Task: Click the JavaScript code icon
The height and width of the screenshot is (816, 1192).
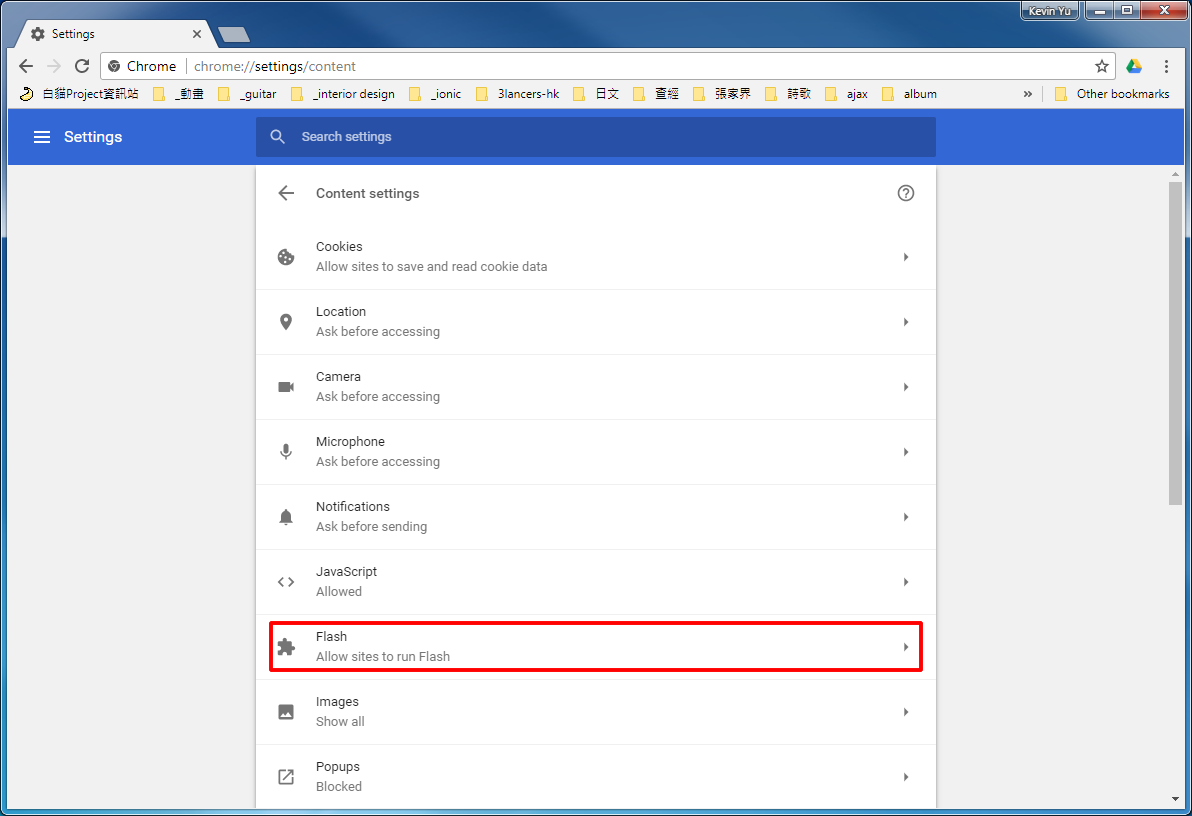Action: coord(286,582)
